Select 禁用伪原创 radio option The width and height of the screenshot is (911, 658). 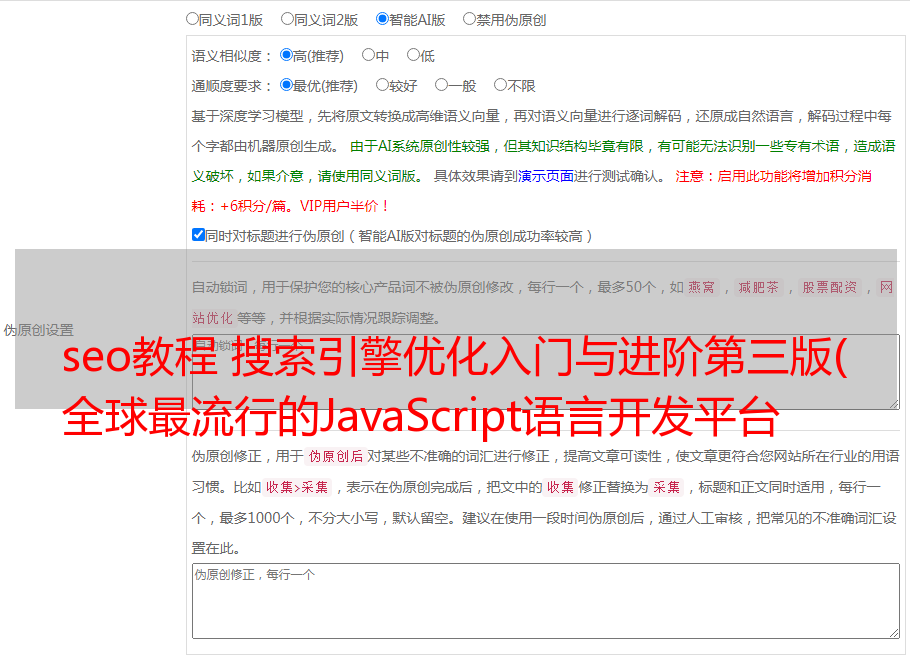point(469,19)
